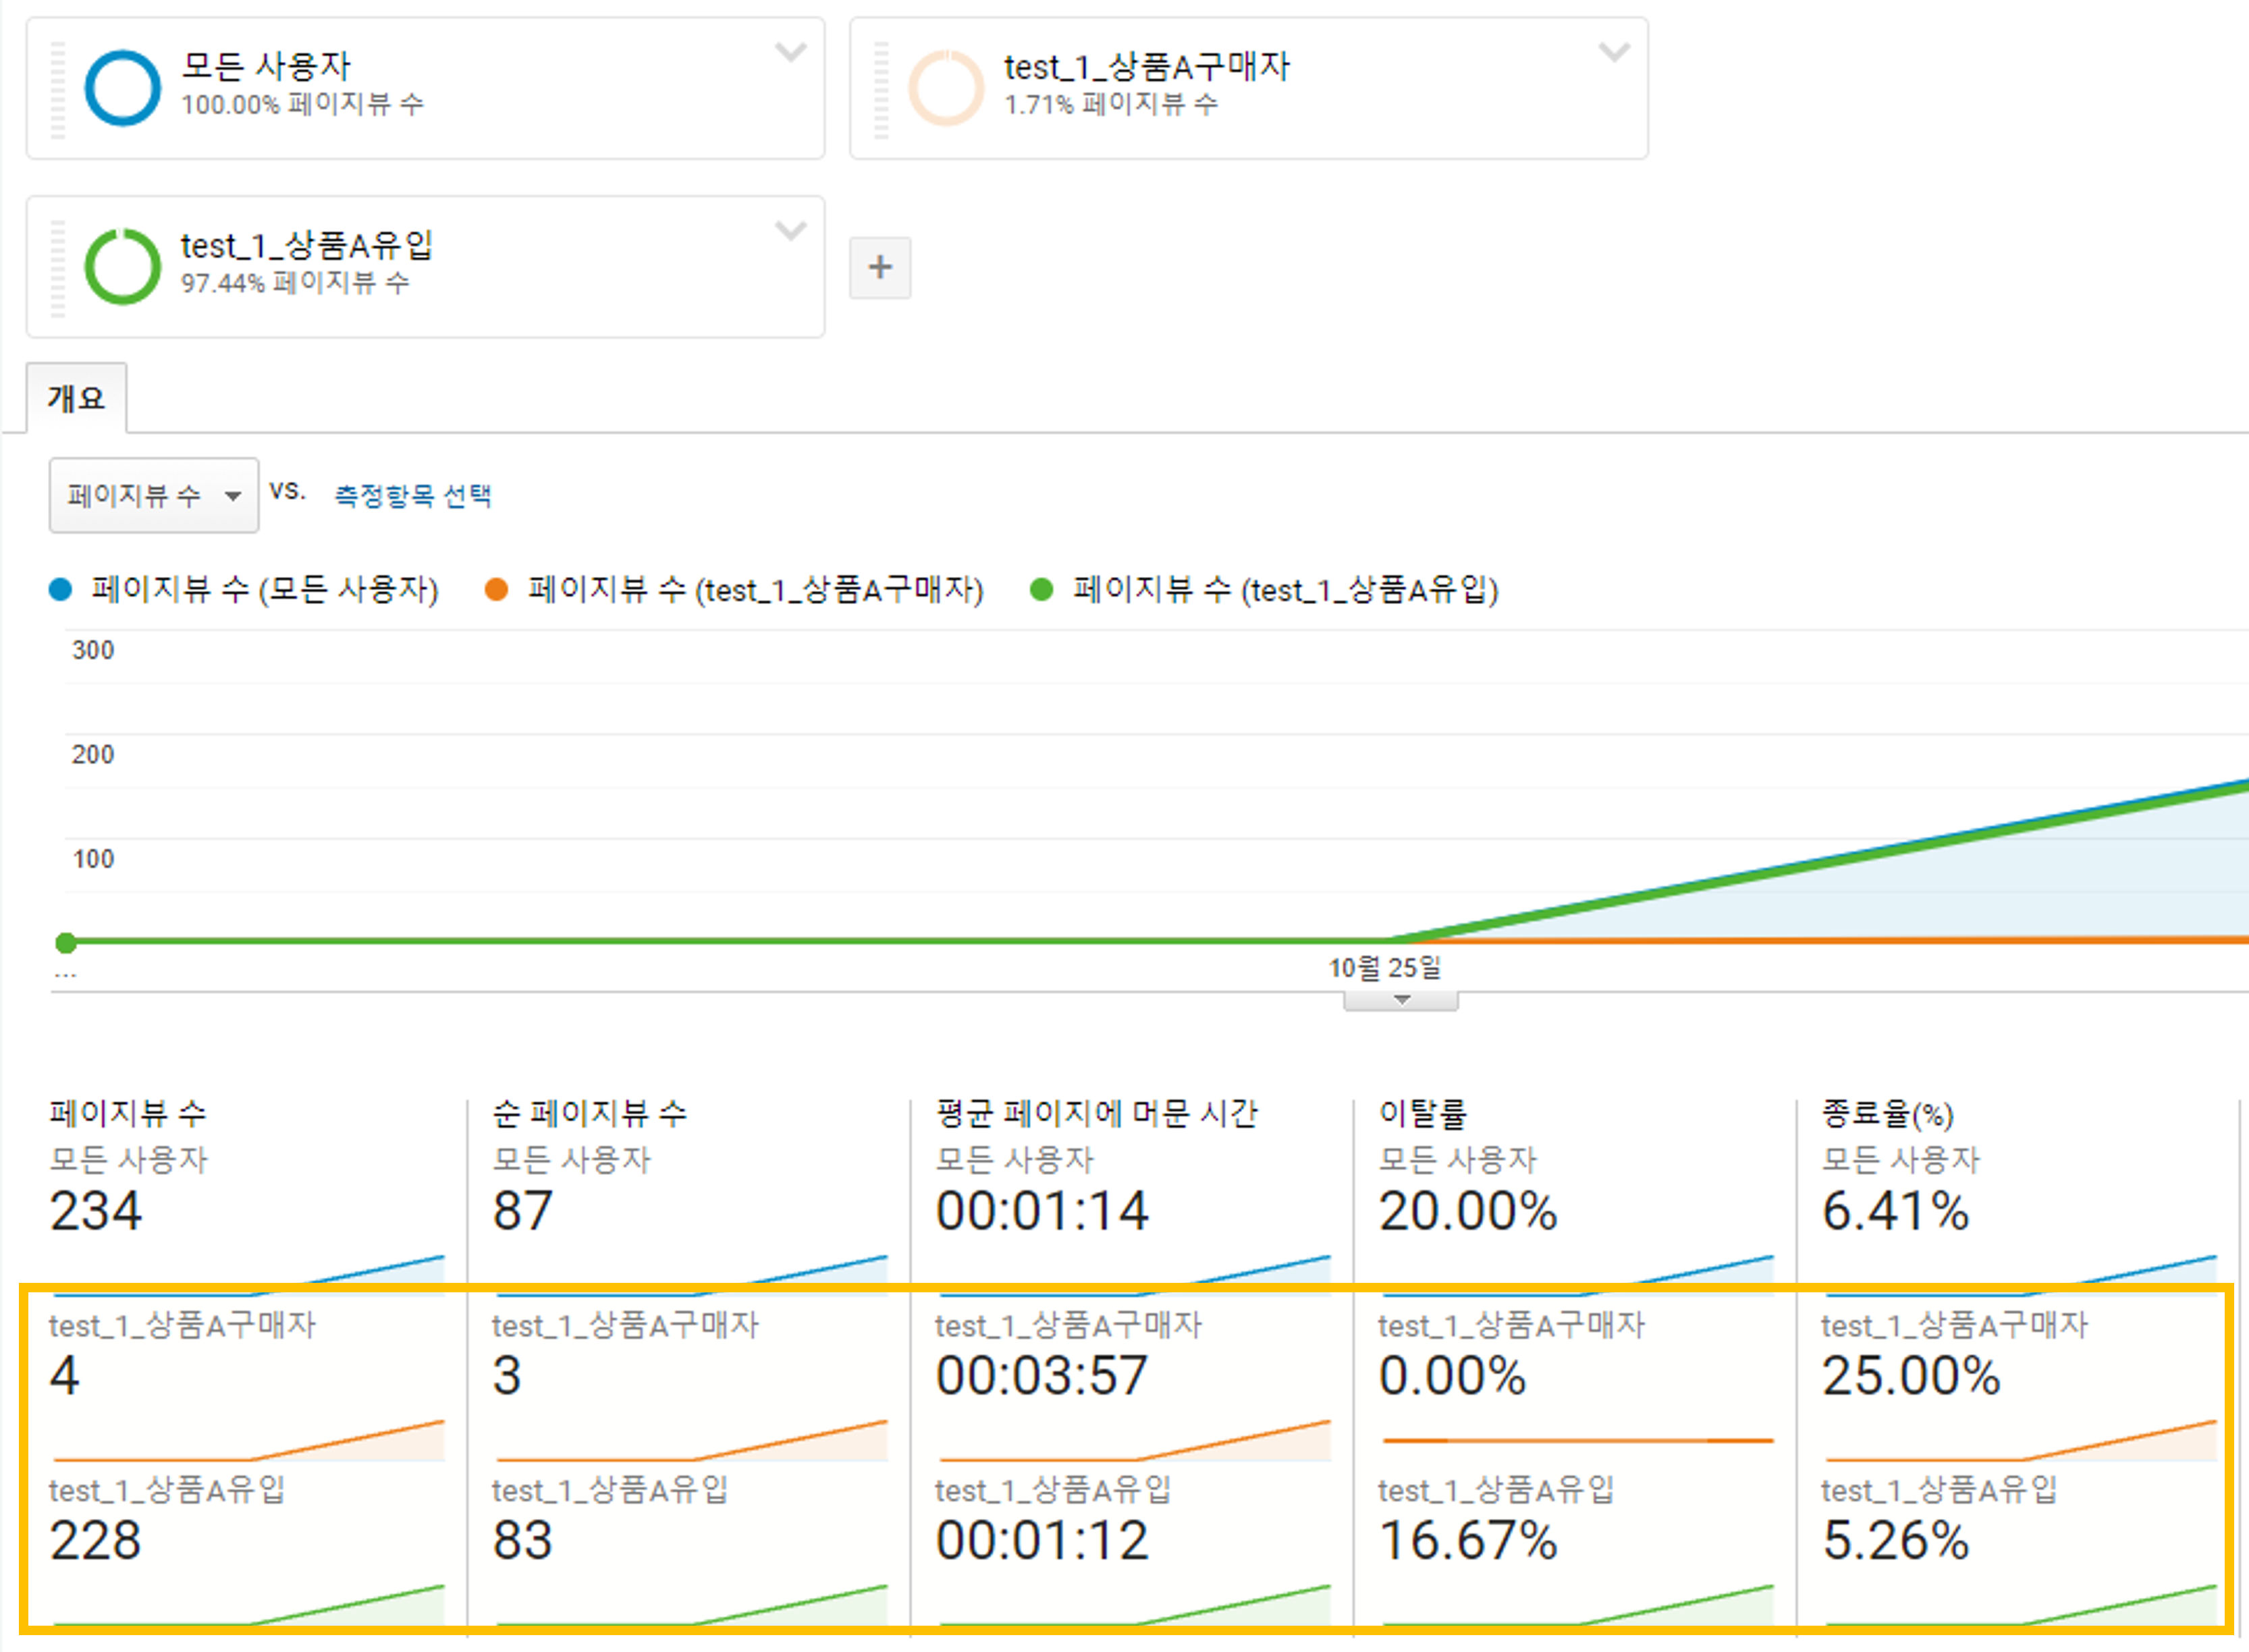Click the blue 모든 사용자 segment circle
This screenshot has width=2249, height=1652.
point(122,88)
